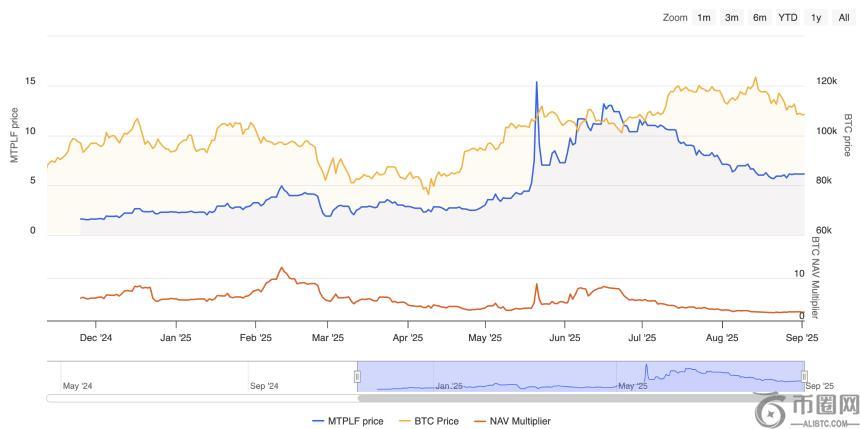
Task: Click the orange NAV legend line marker
Action: 480,421
